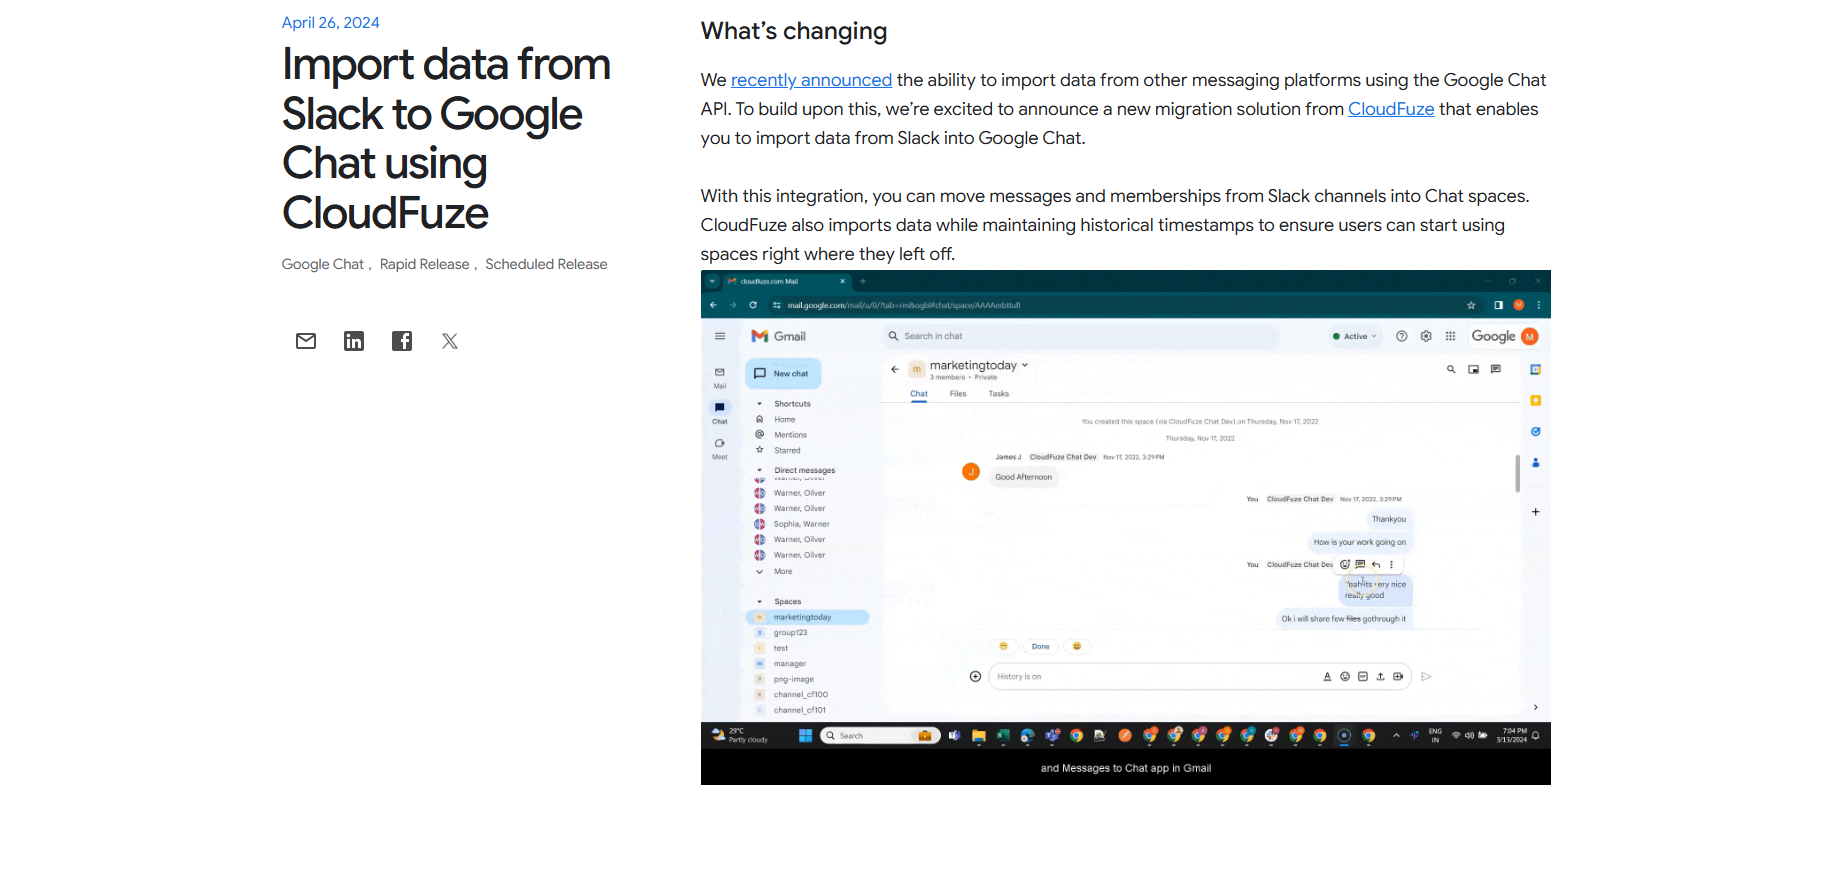Screen dimensions: 1835x880
Task: Click the Windows Start button in taskbar
Action: pyautogui.click(x=805, y=736)
